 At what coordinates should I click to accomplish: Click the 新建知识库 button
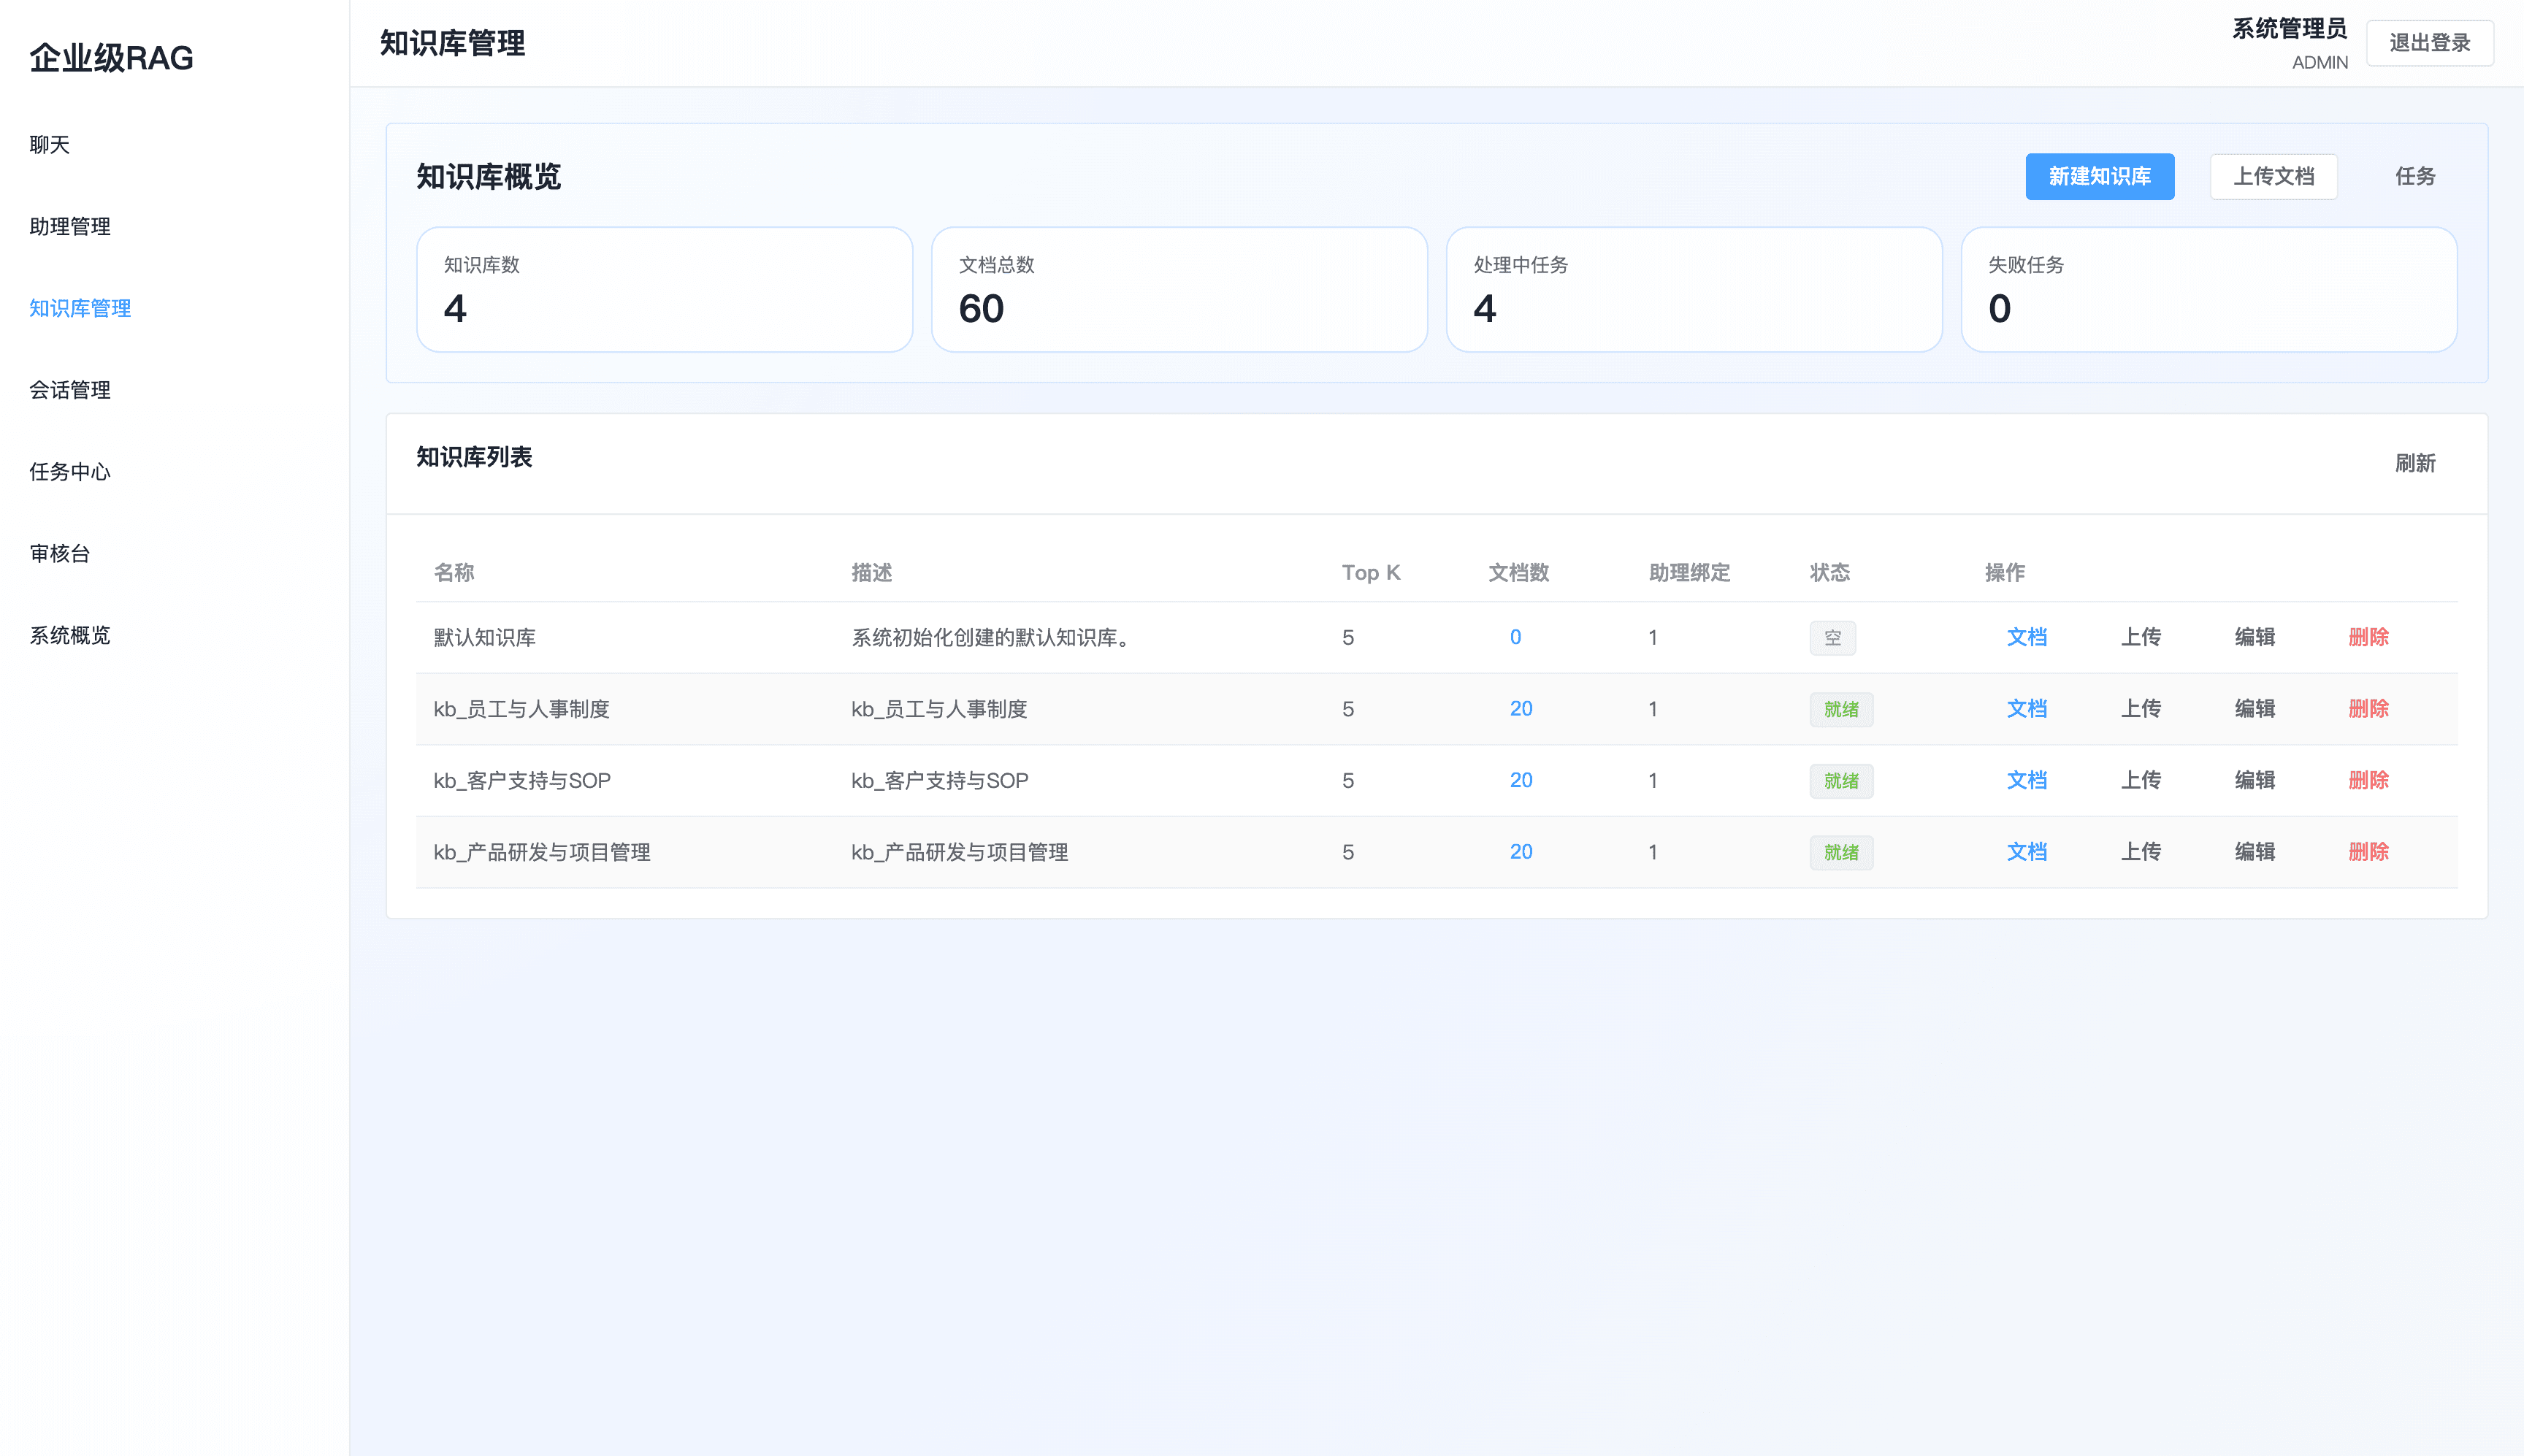(2099, 176)
